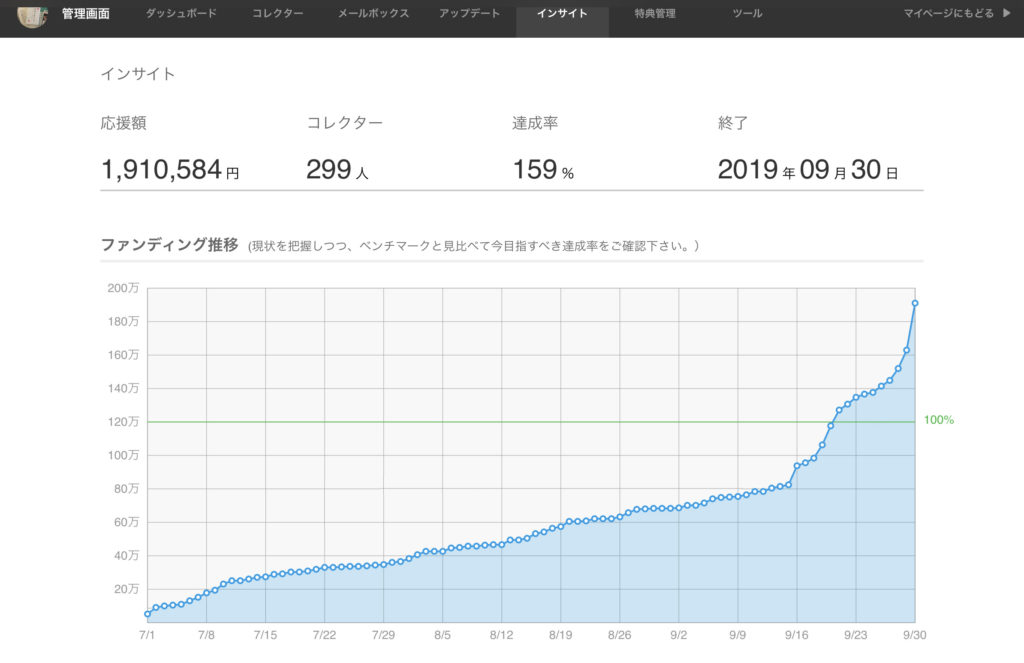The width and height of the screenshot is (1024, 663).
Task: Click the final 9/30 data point on chart
Action: pos(915,303)
